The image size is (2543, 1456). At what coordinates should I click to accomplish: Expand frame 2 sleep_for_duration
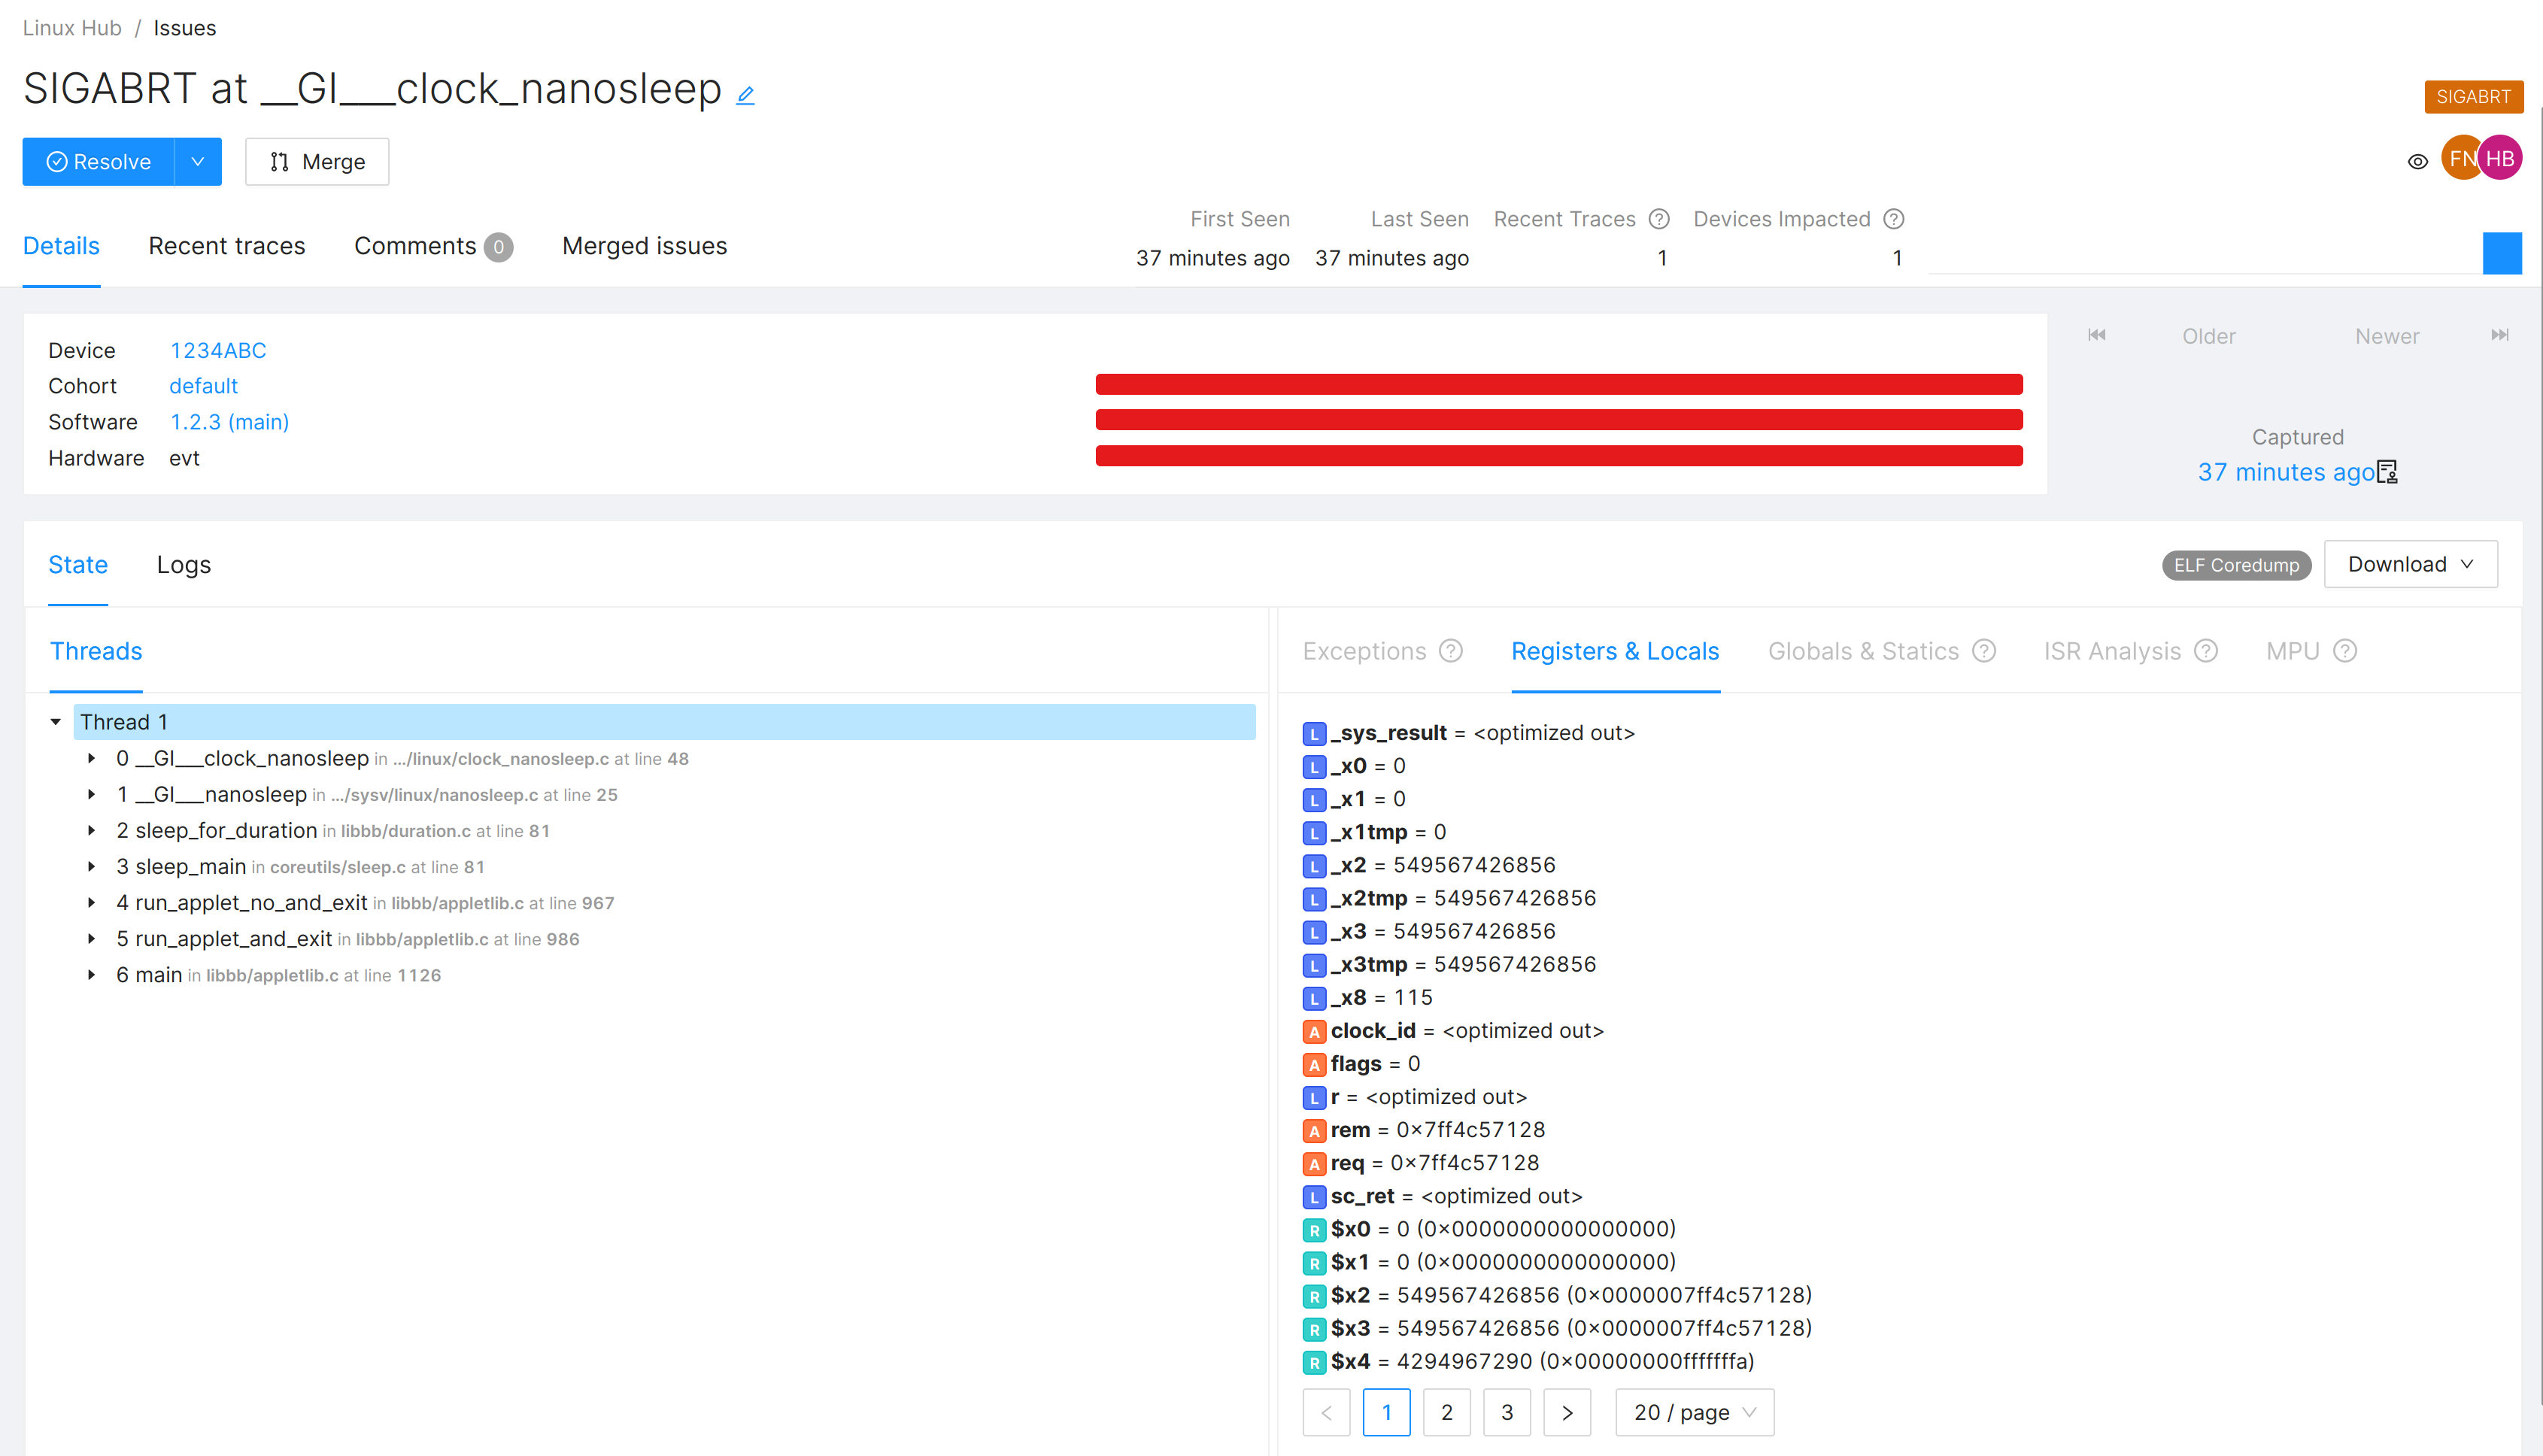point(91,831)
